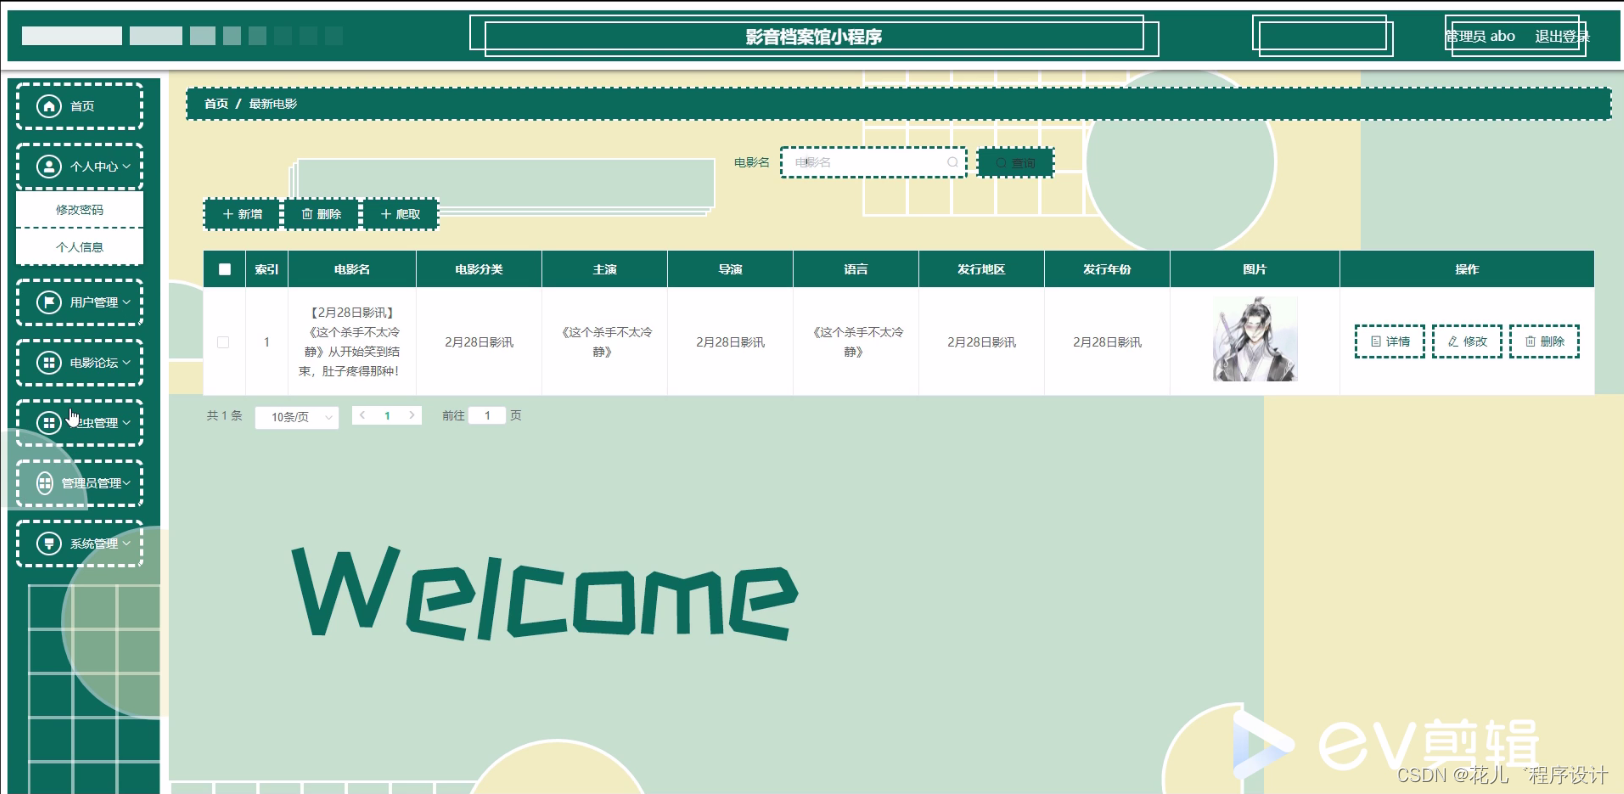Click the grid icon for 管理员管理
Screen dimensions: 1624x794
coord(45,483)
